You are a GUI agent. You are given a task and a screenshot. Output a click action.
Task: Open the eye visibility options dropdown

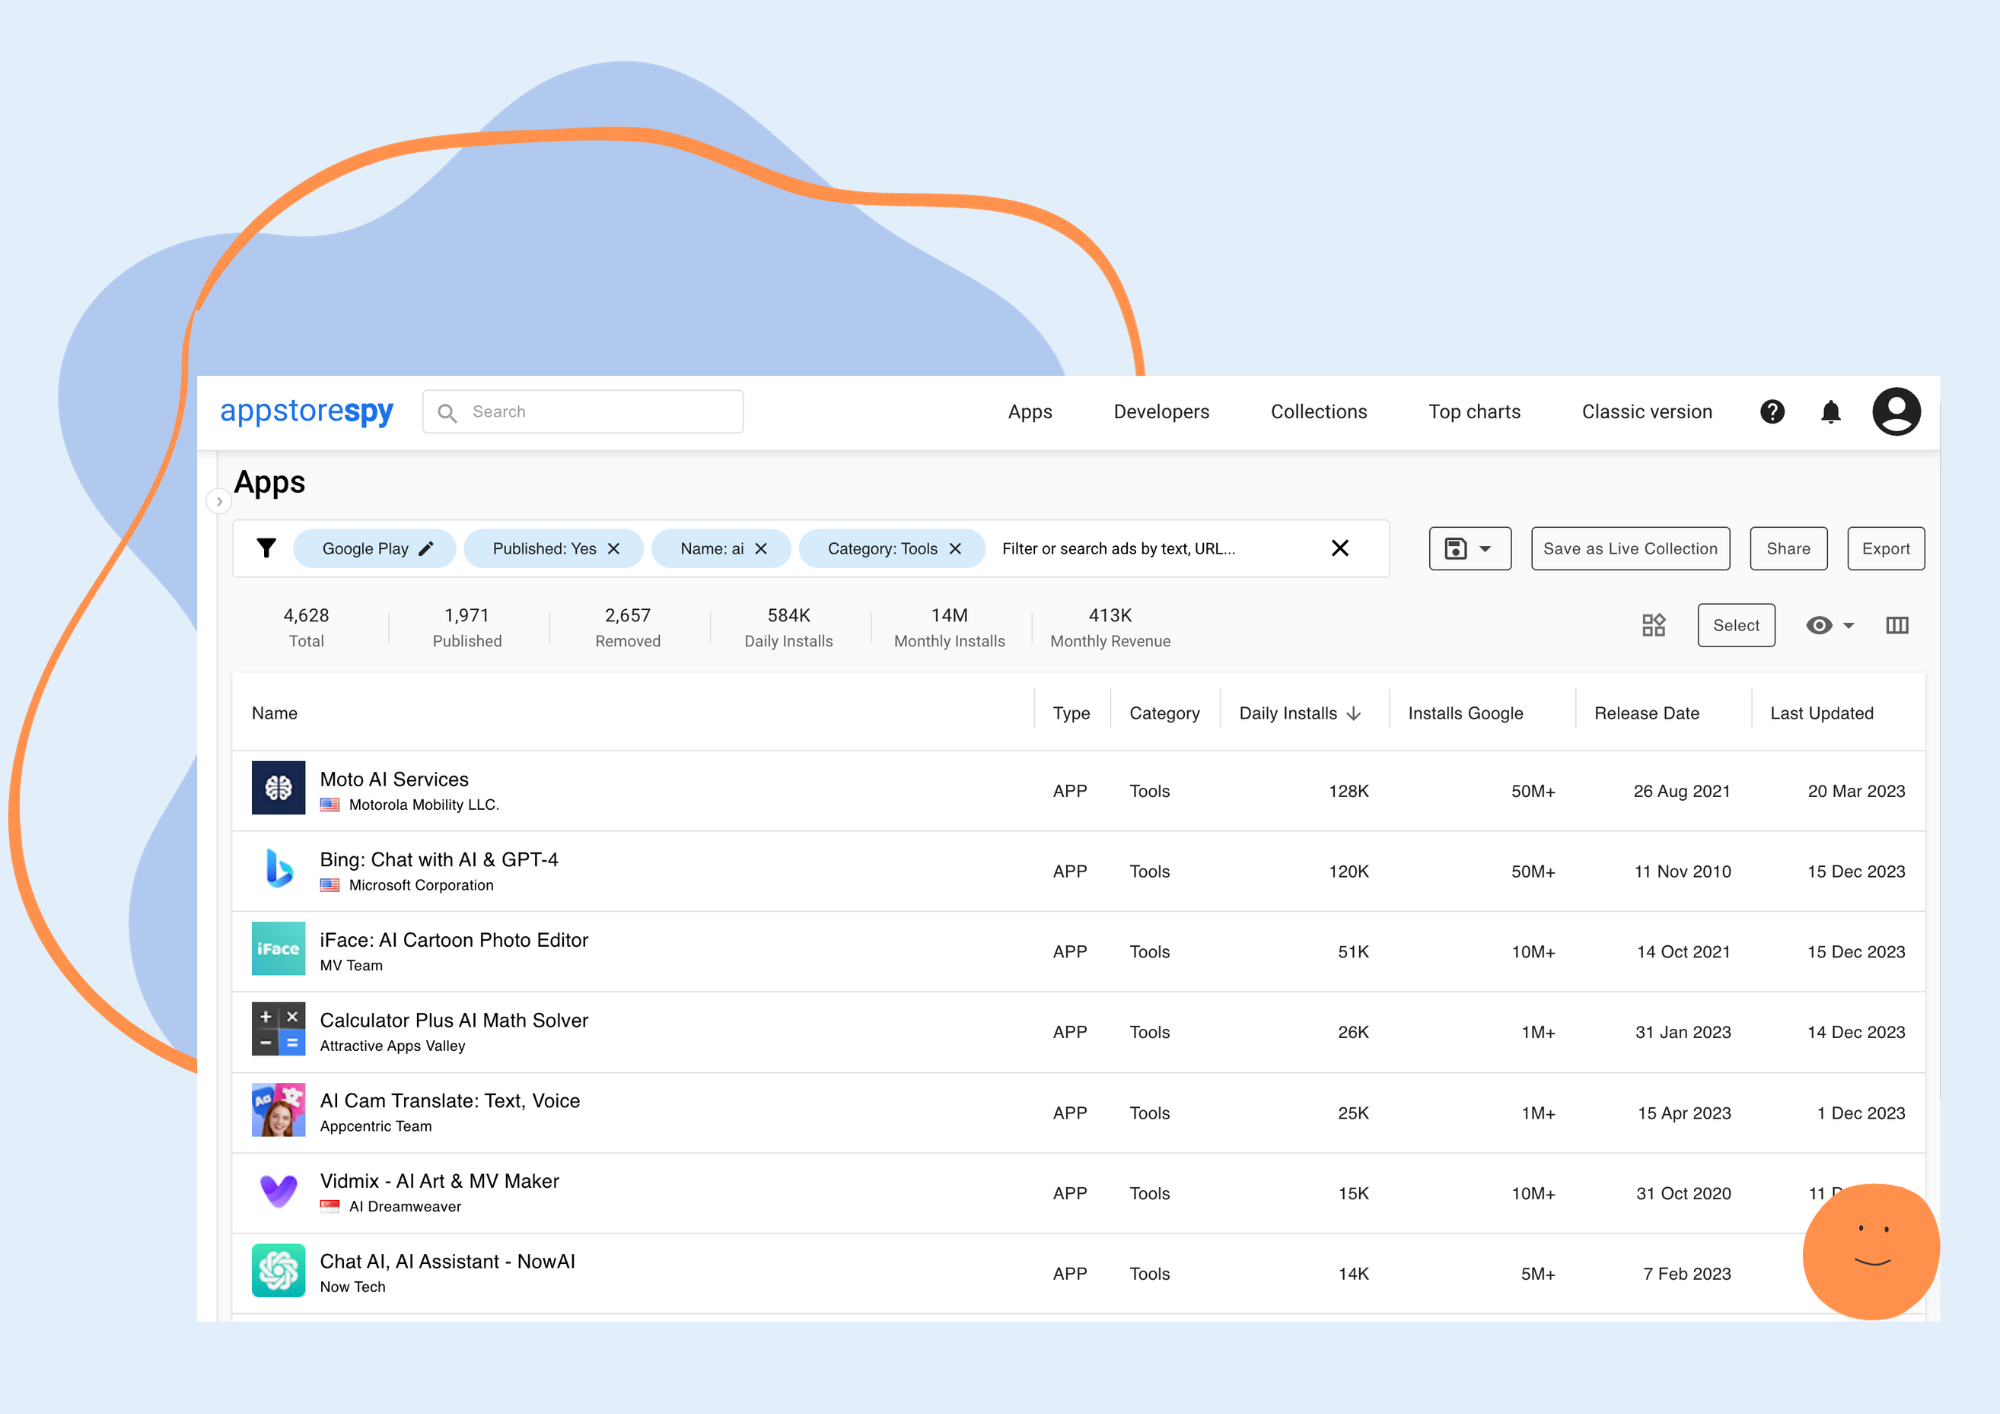click(x=1830, y=625)
